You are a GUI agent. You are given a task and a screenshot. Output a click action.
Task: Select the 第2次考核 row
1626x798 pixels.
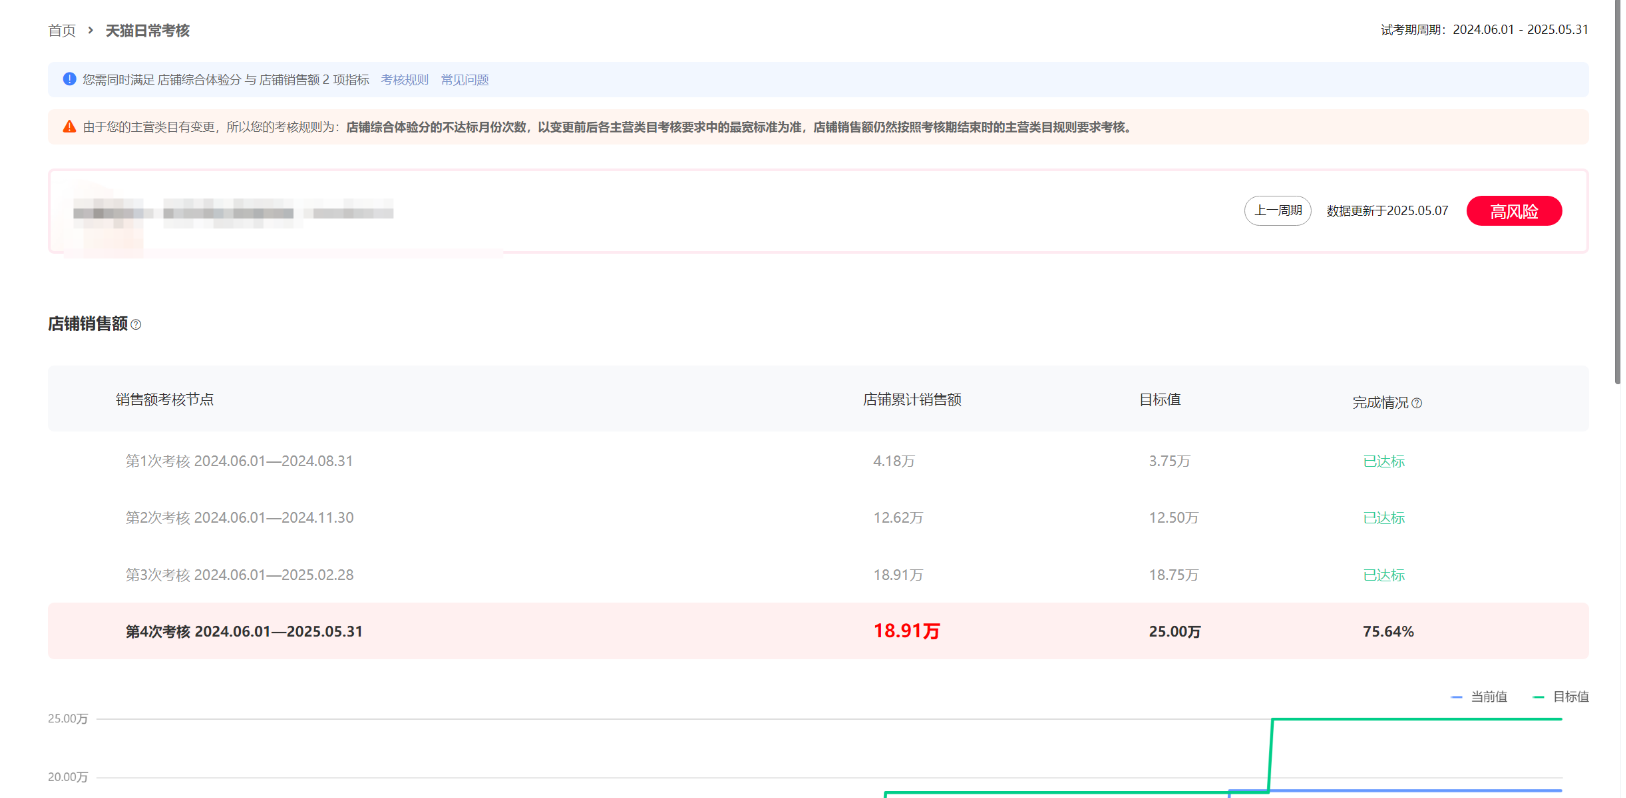239,518
